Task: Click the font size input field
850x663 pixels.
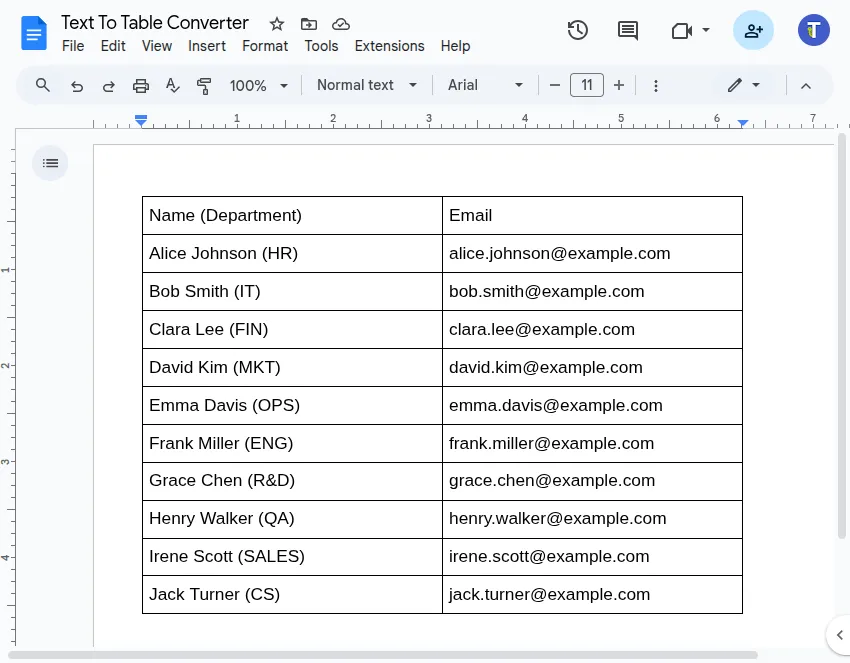Action: [587, 85]
